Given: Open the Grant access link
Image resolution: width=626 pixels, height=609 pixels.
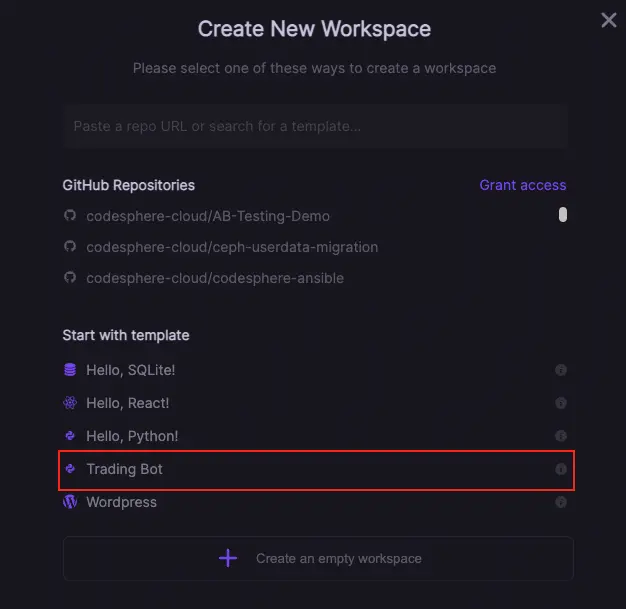Looking at the screenshot, I should 522,185.
